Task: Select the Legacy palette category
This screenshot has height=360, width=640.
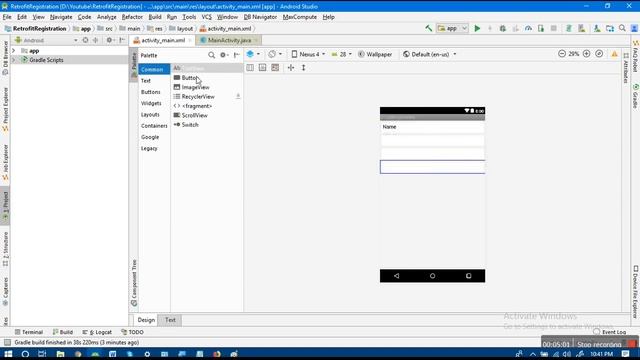Action: (x=149, y=148)
